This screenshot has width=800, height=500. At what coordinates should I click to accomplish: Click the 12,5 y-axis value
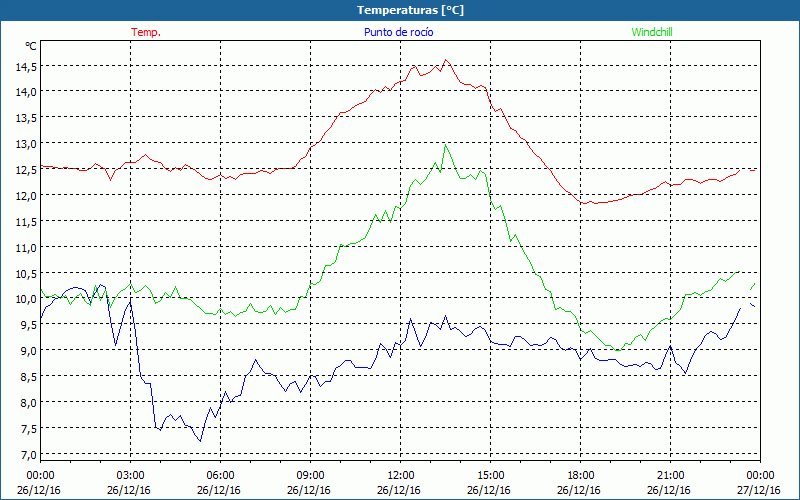pyautogui.click(x=26, y=170)
